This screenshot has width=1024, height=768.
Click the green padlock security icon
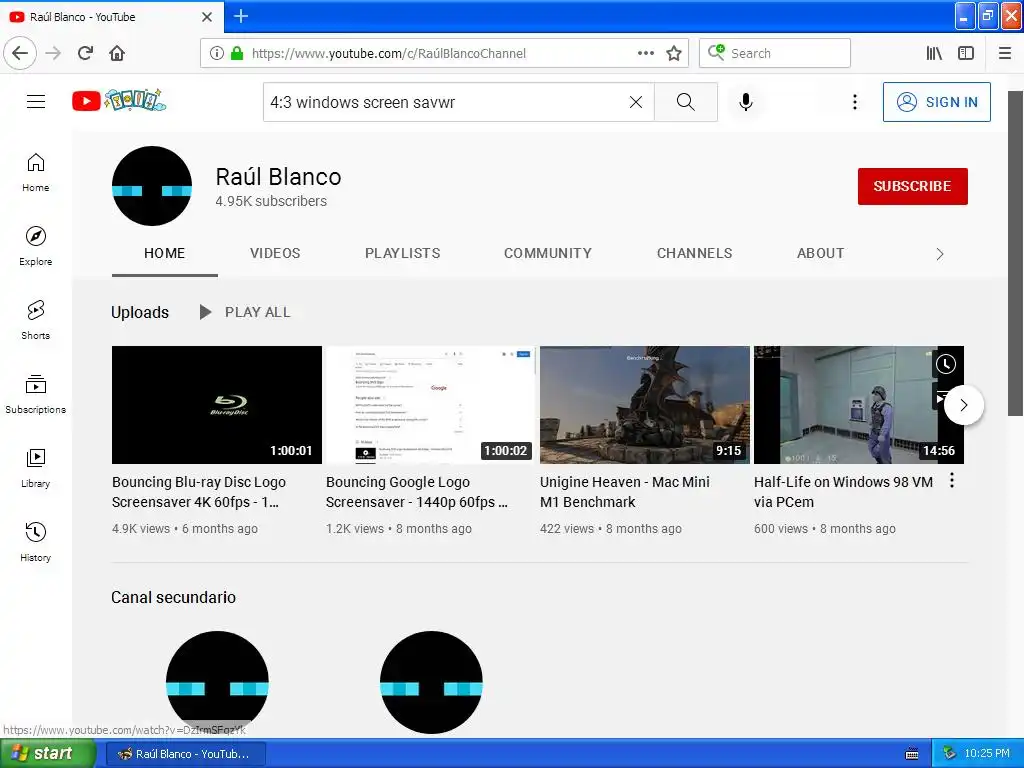coord(237,53)
